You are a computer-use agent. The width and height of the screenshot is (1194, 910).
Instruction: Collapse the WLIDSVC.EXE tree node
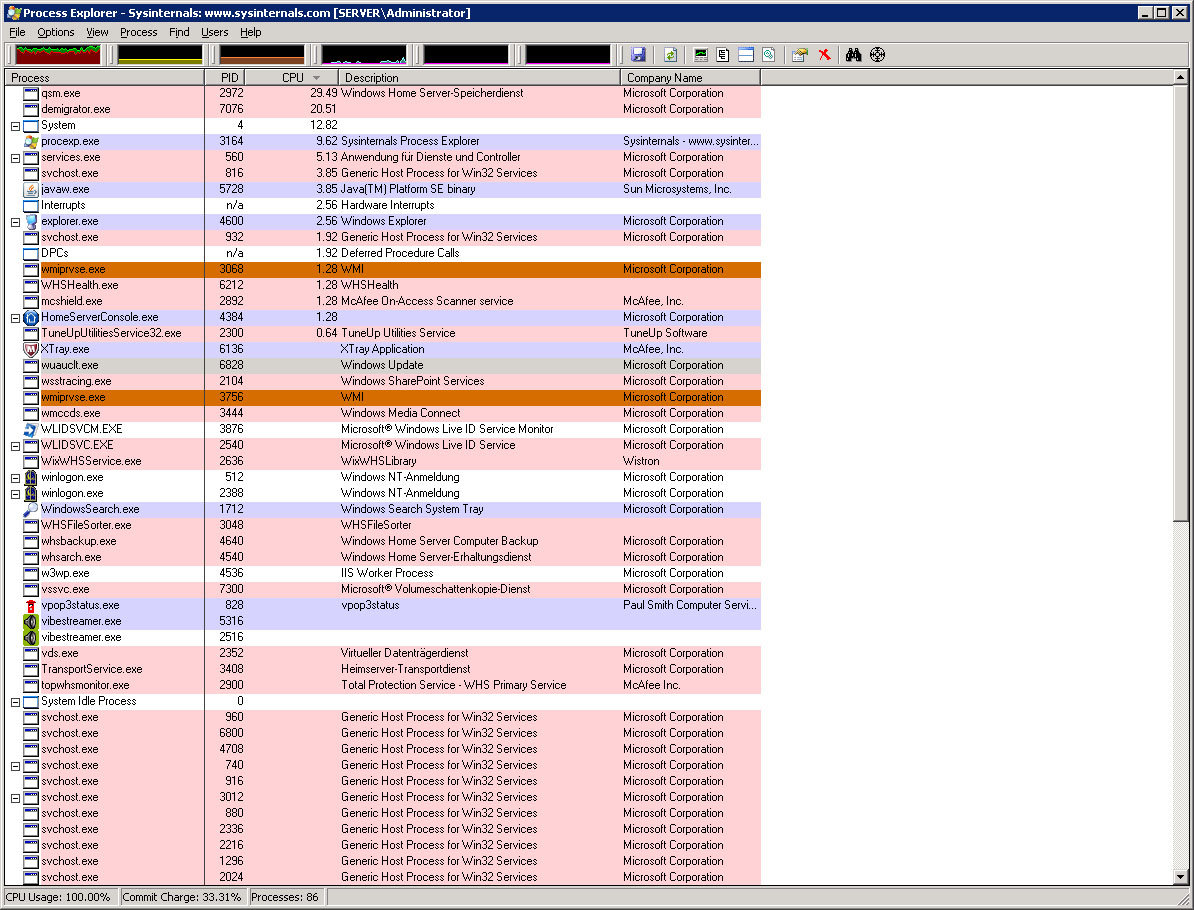pos(15,446)
